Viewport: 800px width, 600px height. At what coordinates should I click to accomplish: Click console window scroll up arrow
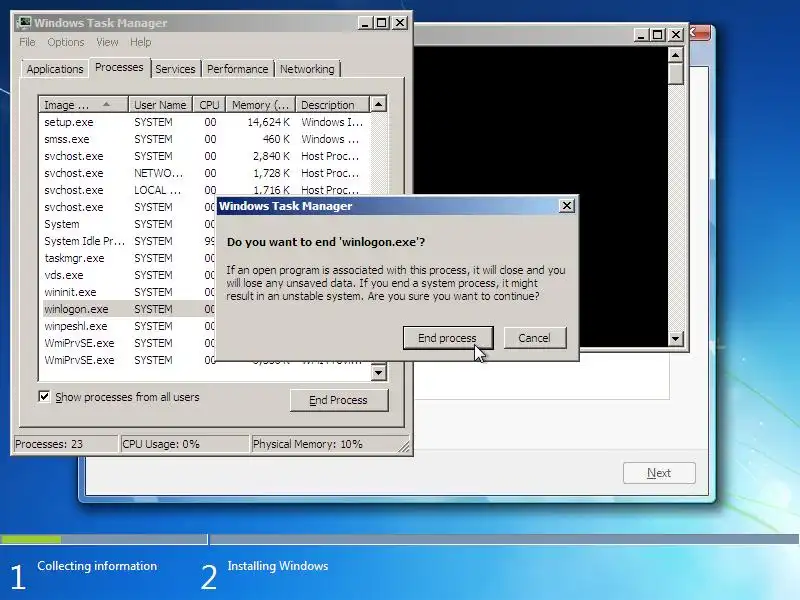pyautogui.click(x=676, y=55)
